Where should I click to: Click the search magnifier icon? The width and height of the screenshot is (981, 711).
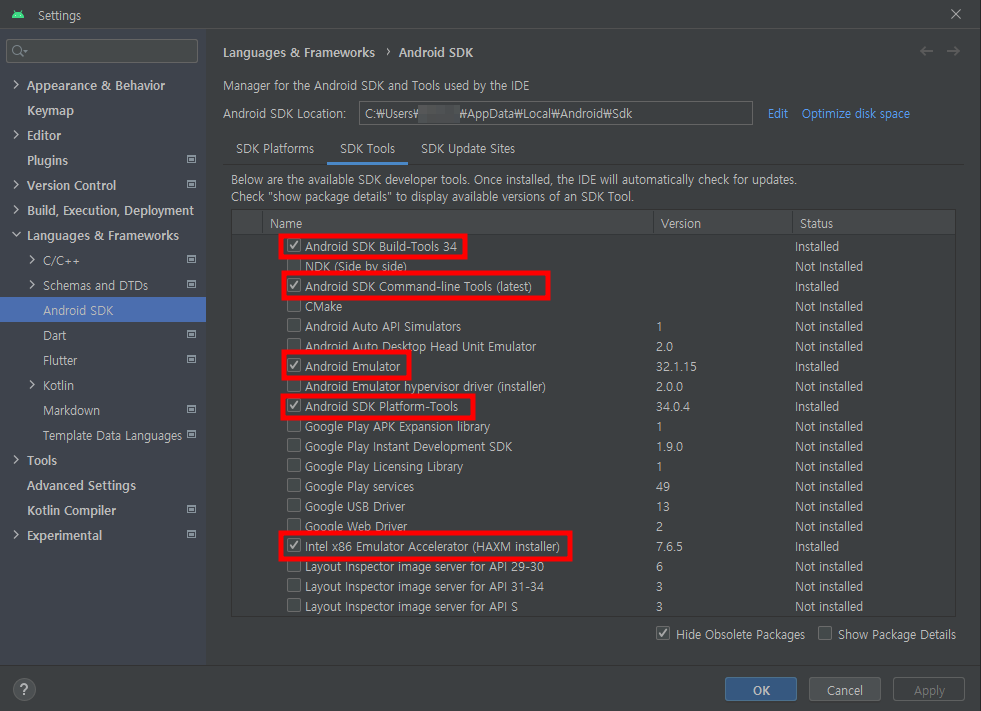(x=19, y=51)
